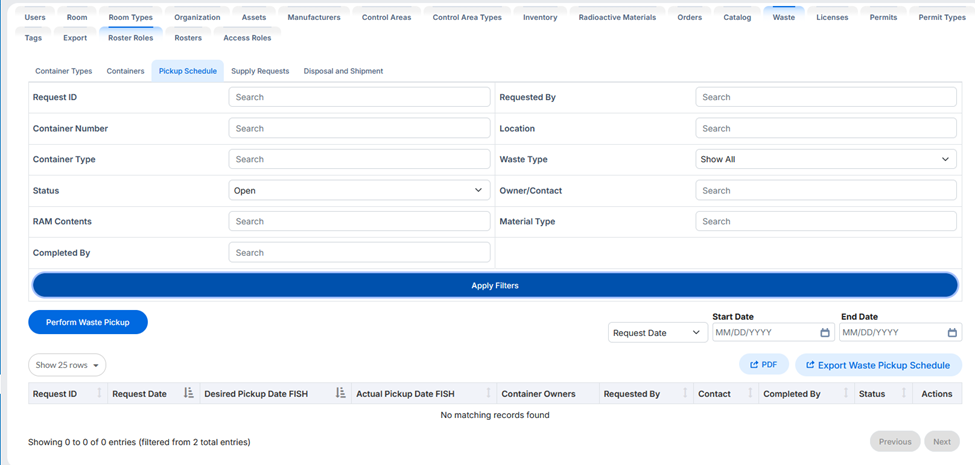The height and width of the screenshot is (465, 975).
Task: Click the Container Owners column header
Action: point(548,394)
